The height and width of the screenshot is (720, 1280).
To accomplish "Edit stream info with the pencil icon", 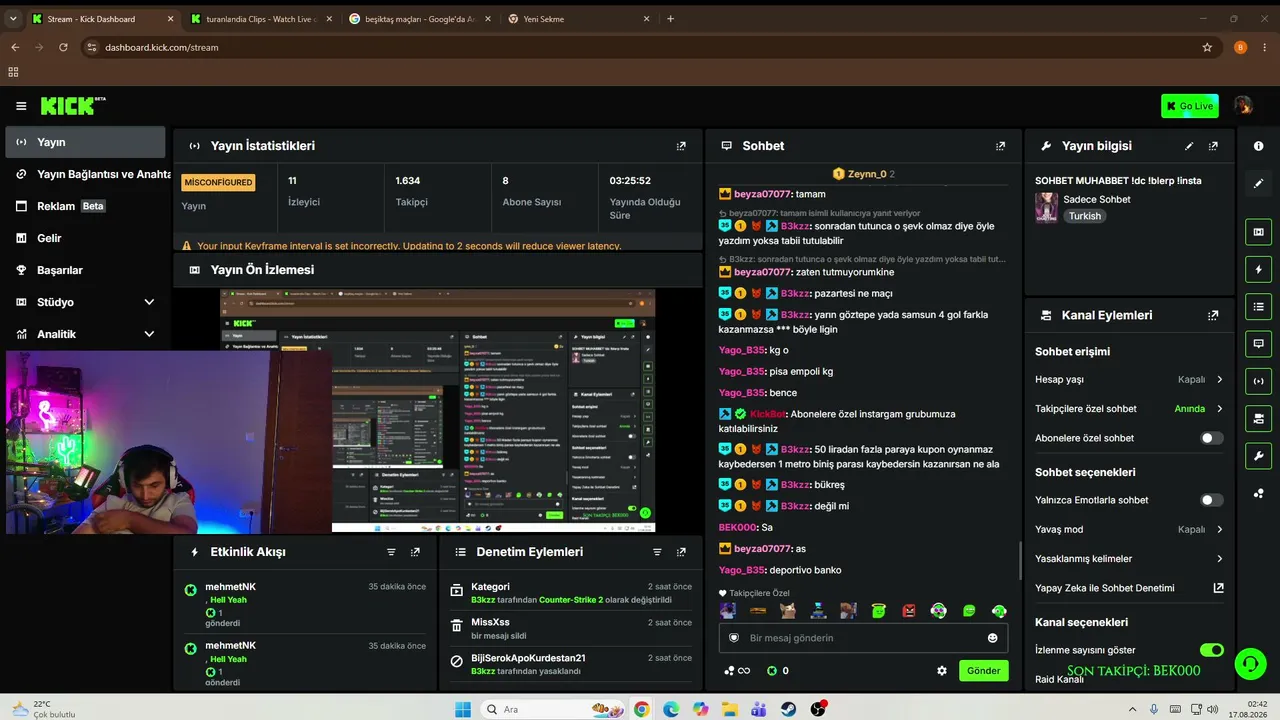I will [x=1189, y=146].
